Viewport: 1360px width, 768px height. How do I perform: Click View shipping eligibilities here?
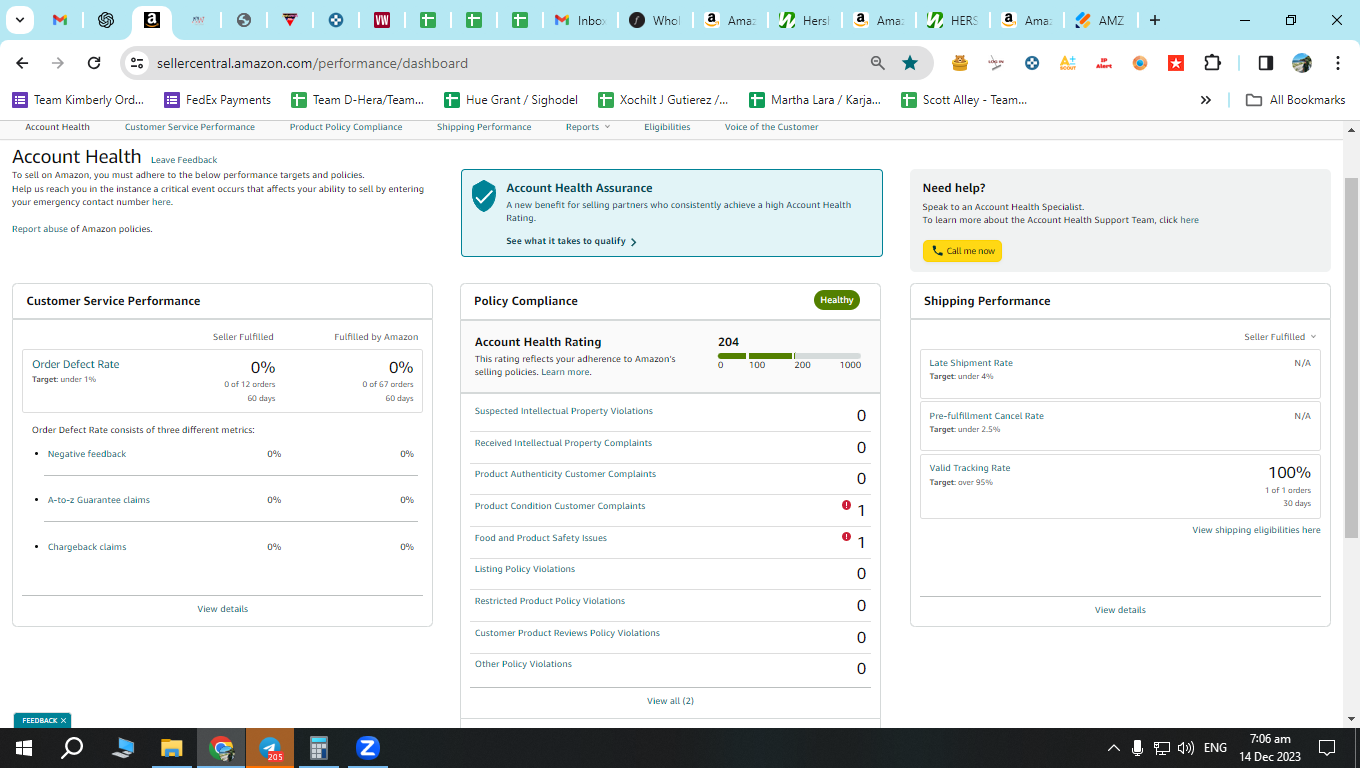point(1256,530)
